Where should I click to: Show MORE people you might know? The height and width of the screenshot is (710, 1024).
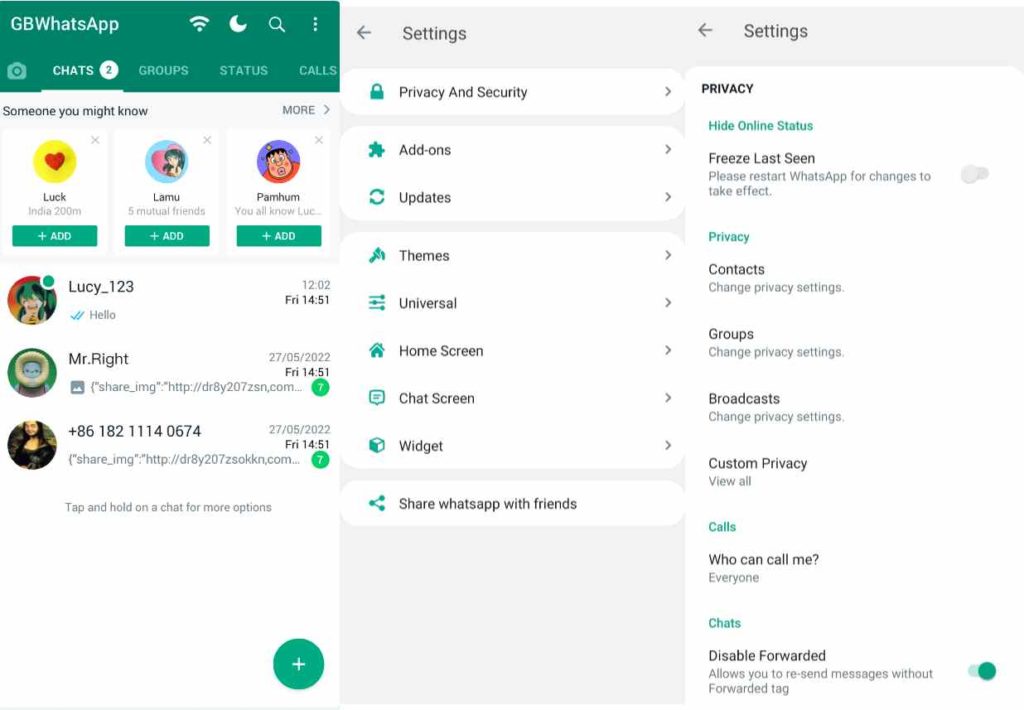[x=306, y=110]
